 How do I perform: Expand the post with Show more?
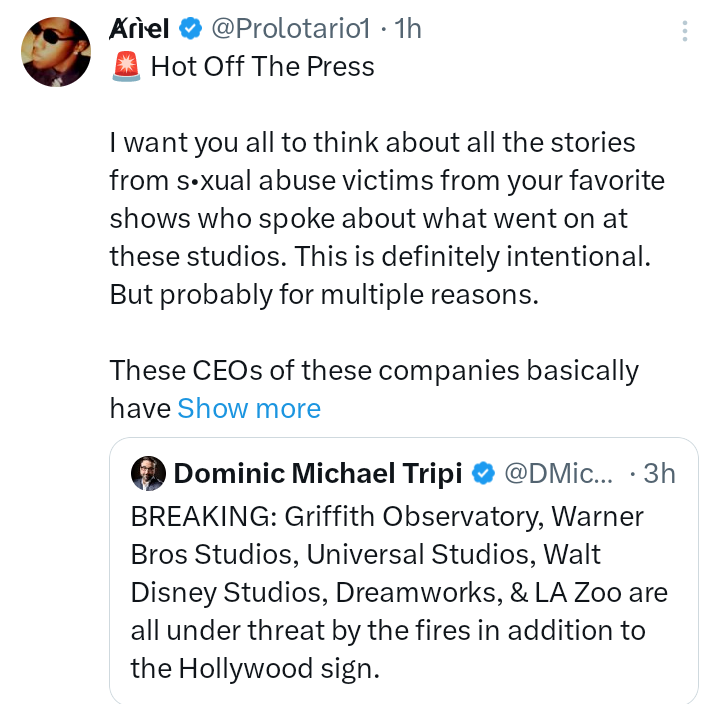point(249,408)
